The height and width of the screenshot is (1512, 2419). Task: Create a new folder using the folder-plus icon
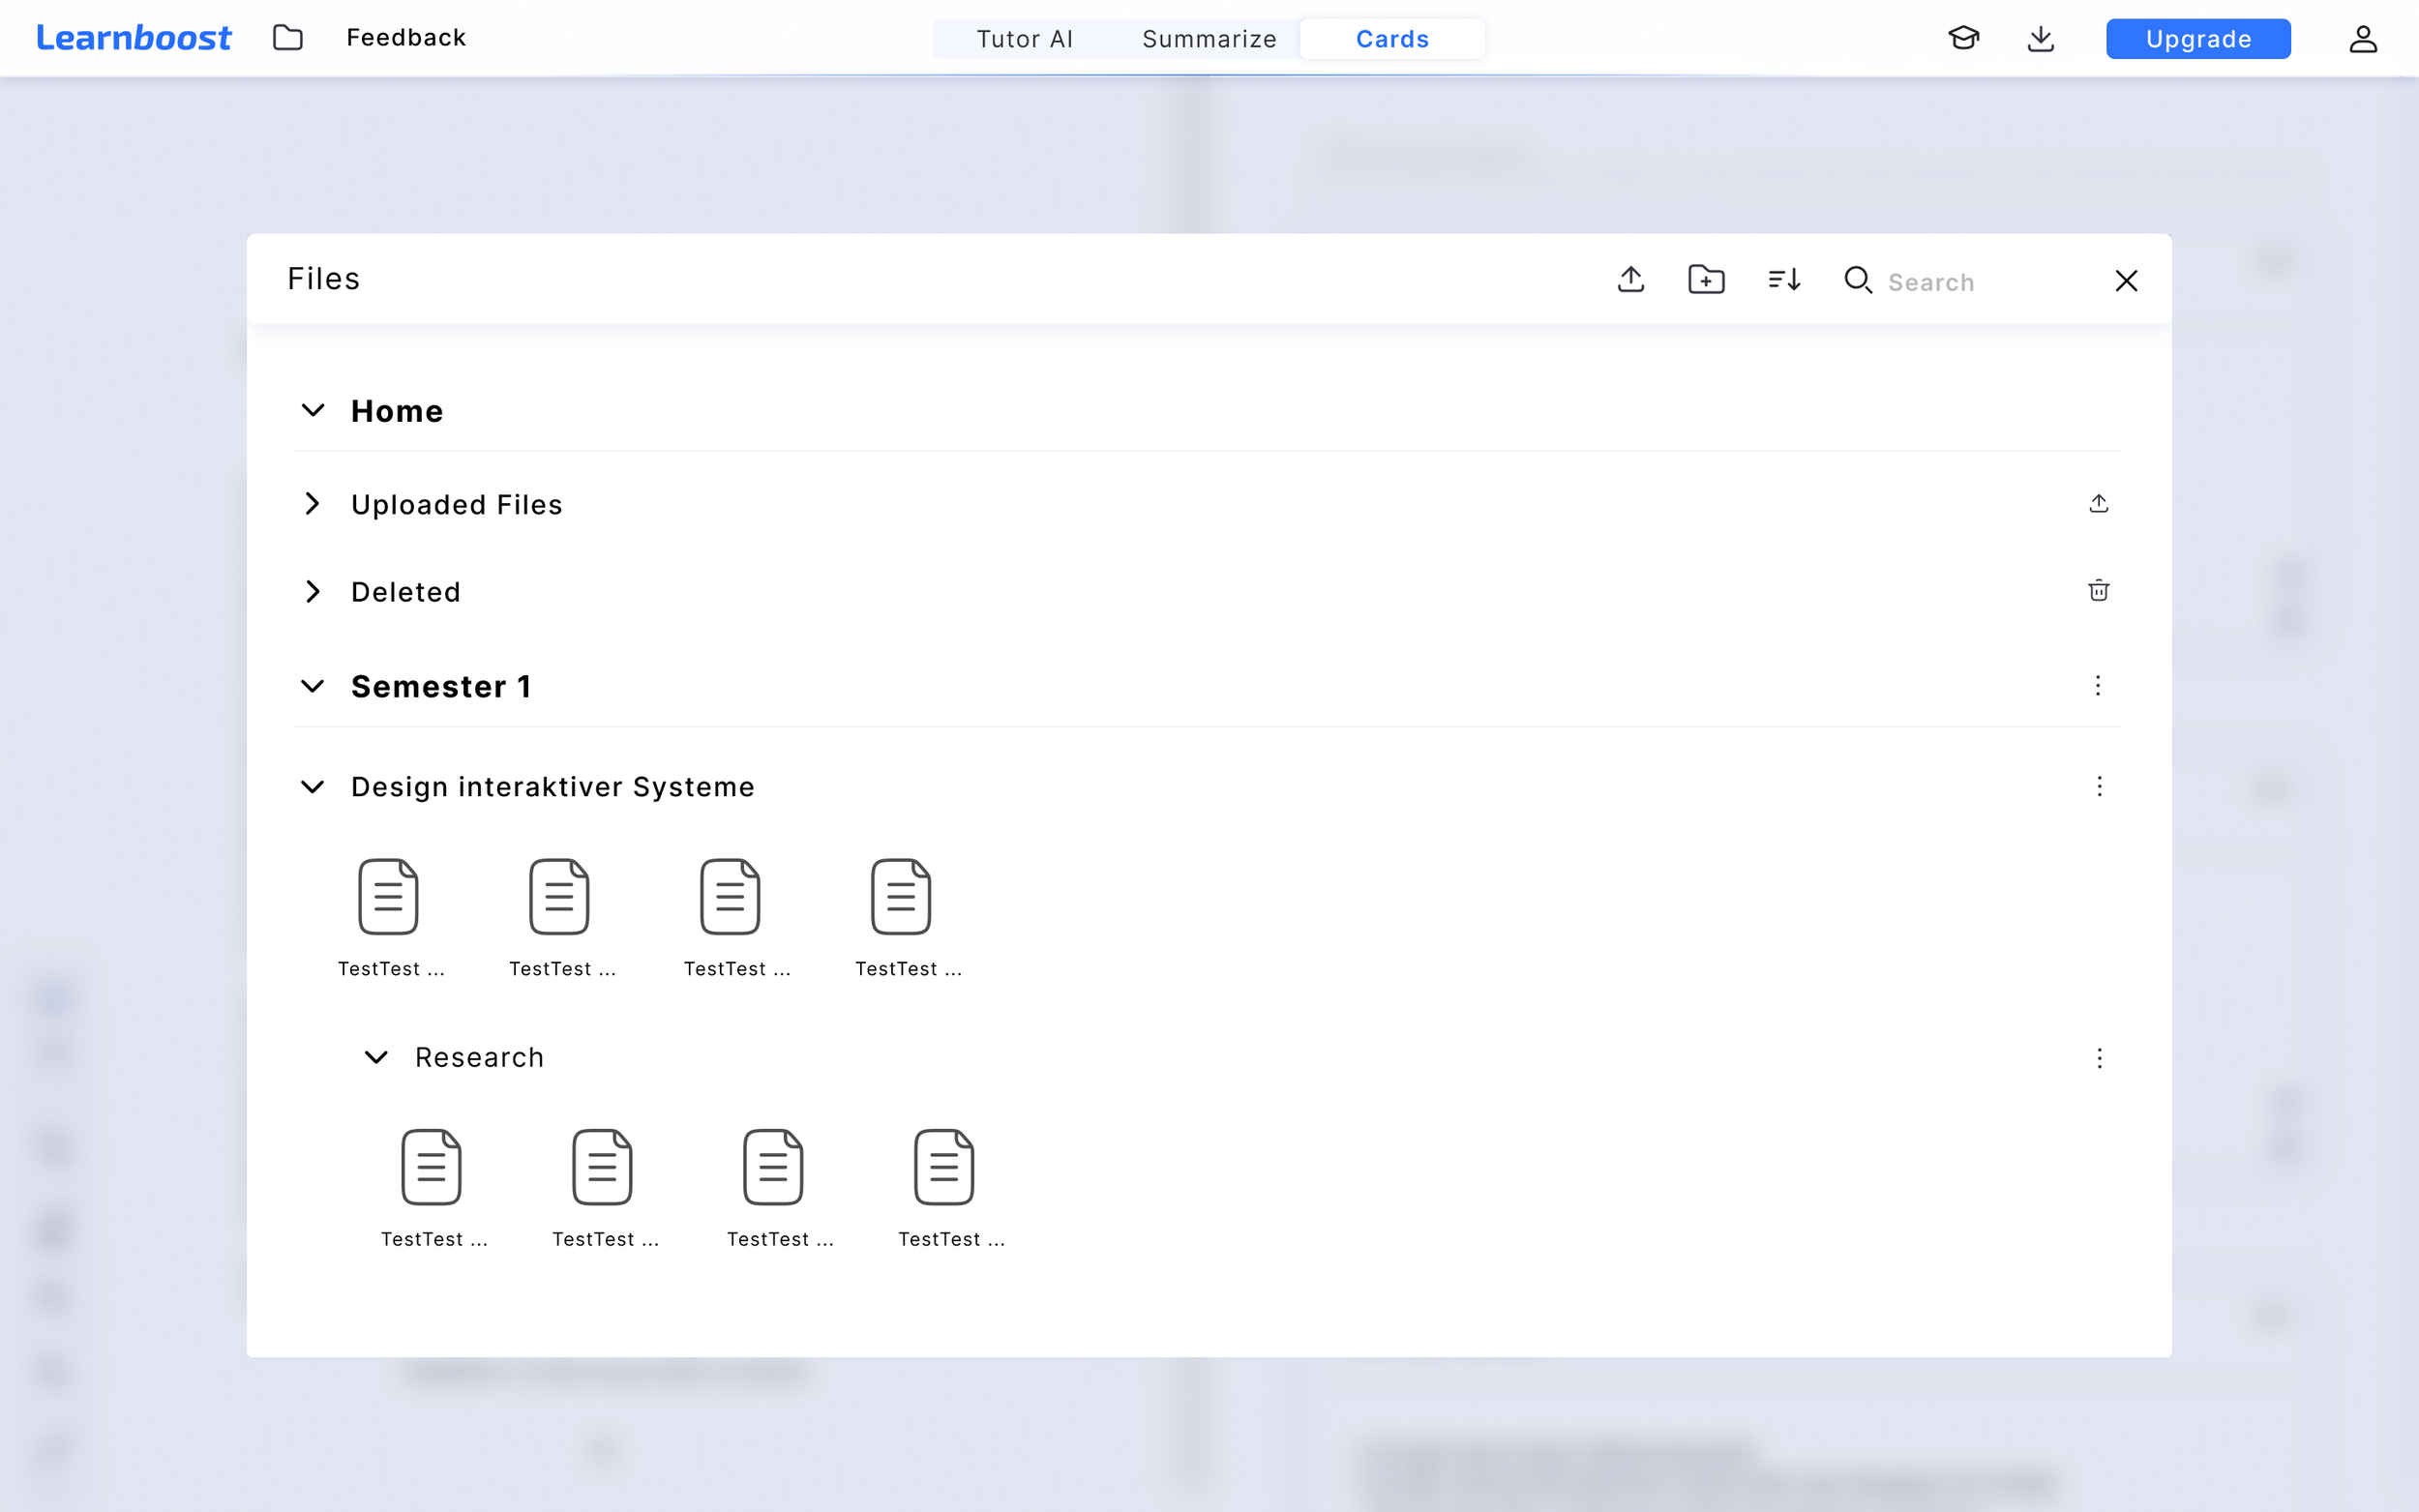click(x=1706, y=280)
